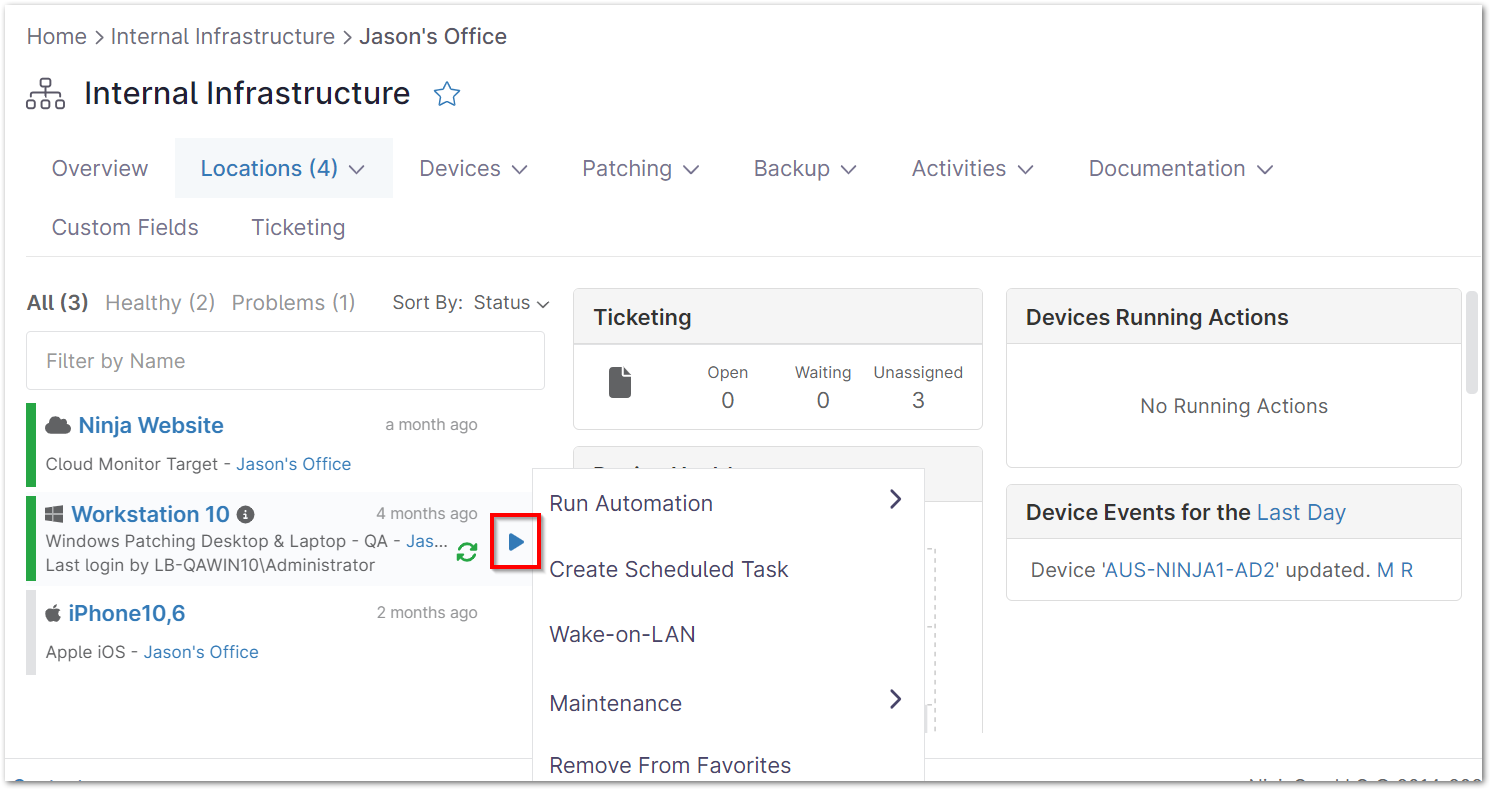Click the Last Day link in Device Events
Screen dimensions: 1491x790
point(1301,513)
